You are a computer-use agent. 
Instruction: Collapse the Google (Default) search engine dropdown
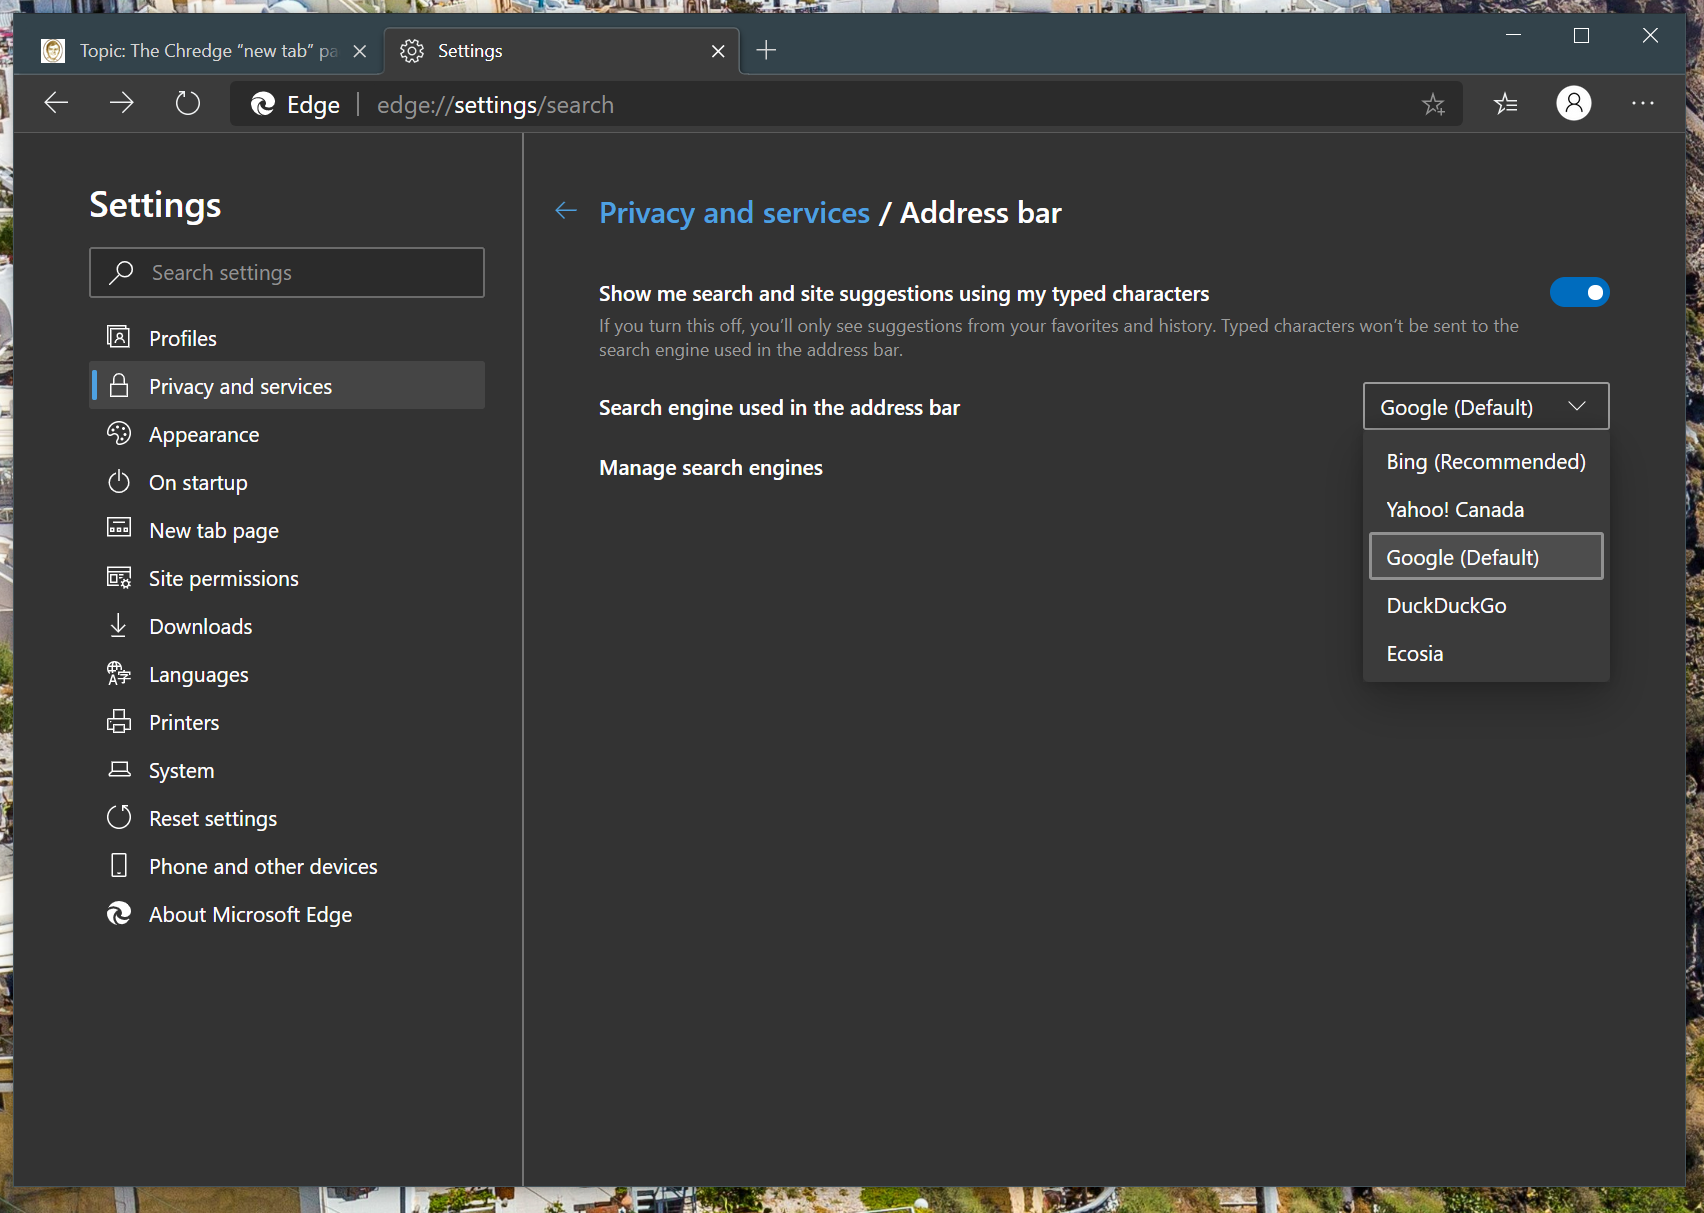click(1485, 407)
